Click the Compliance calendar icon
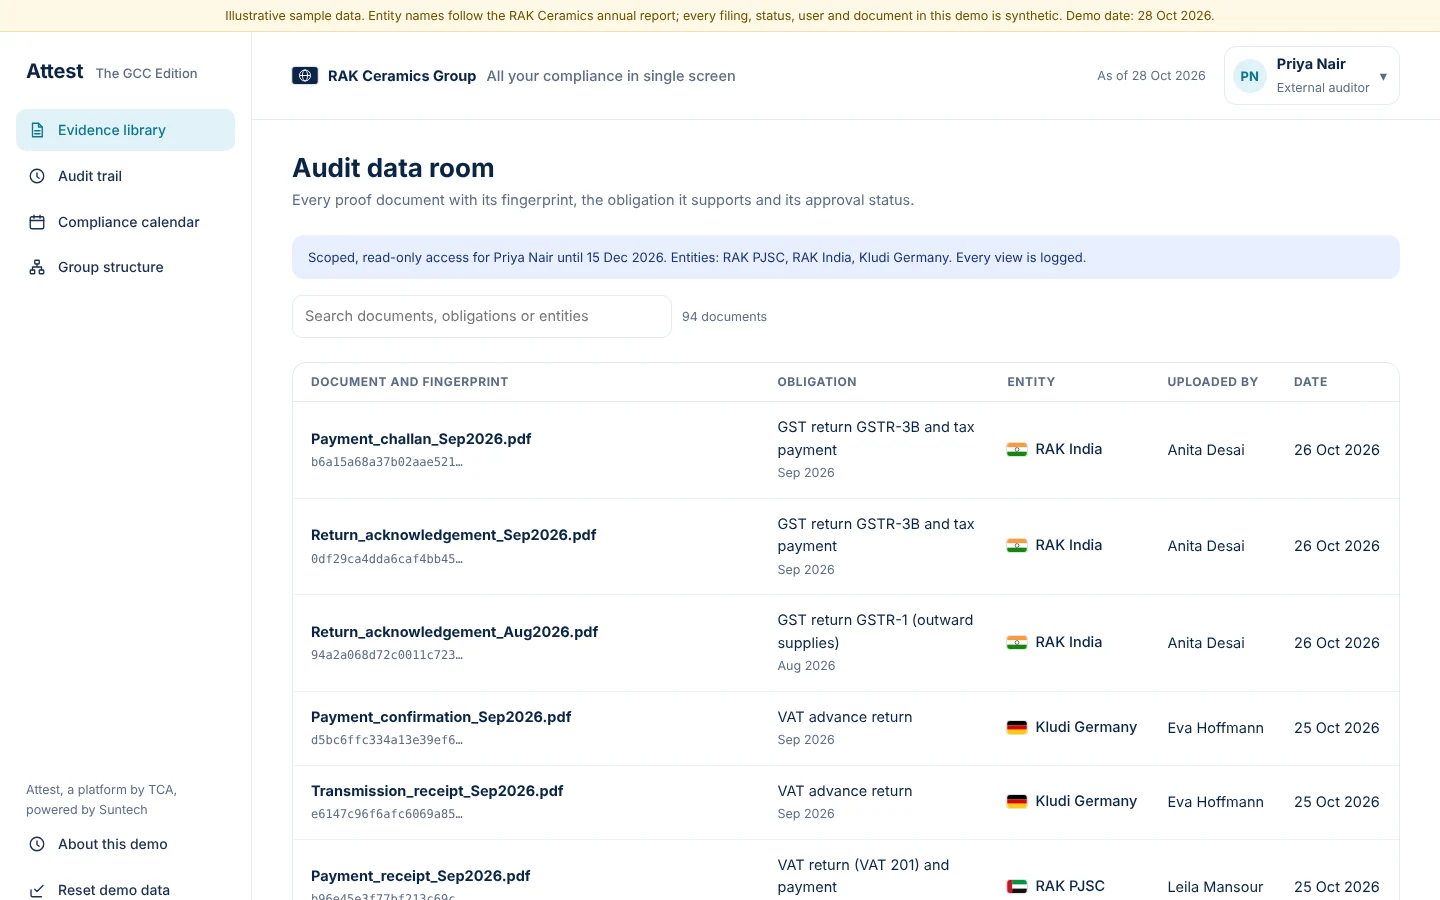 (37, 222)
